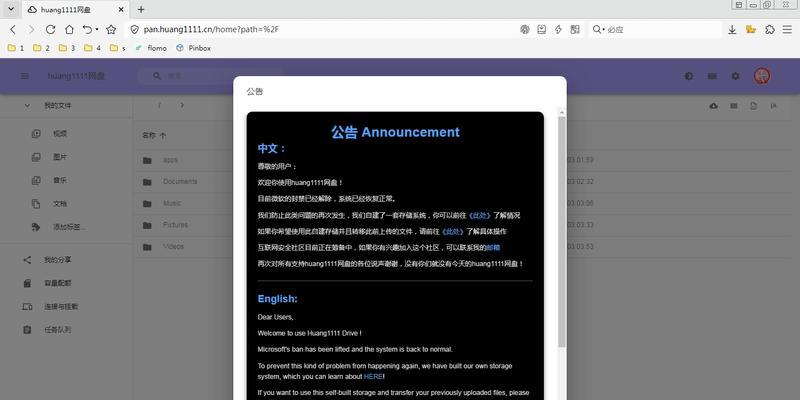Collapse the 我的文件 tree section
Screen dimensions: 800x400
27,106
